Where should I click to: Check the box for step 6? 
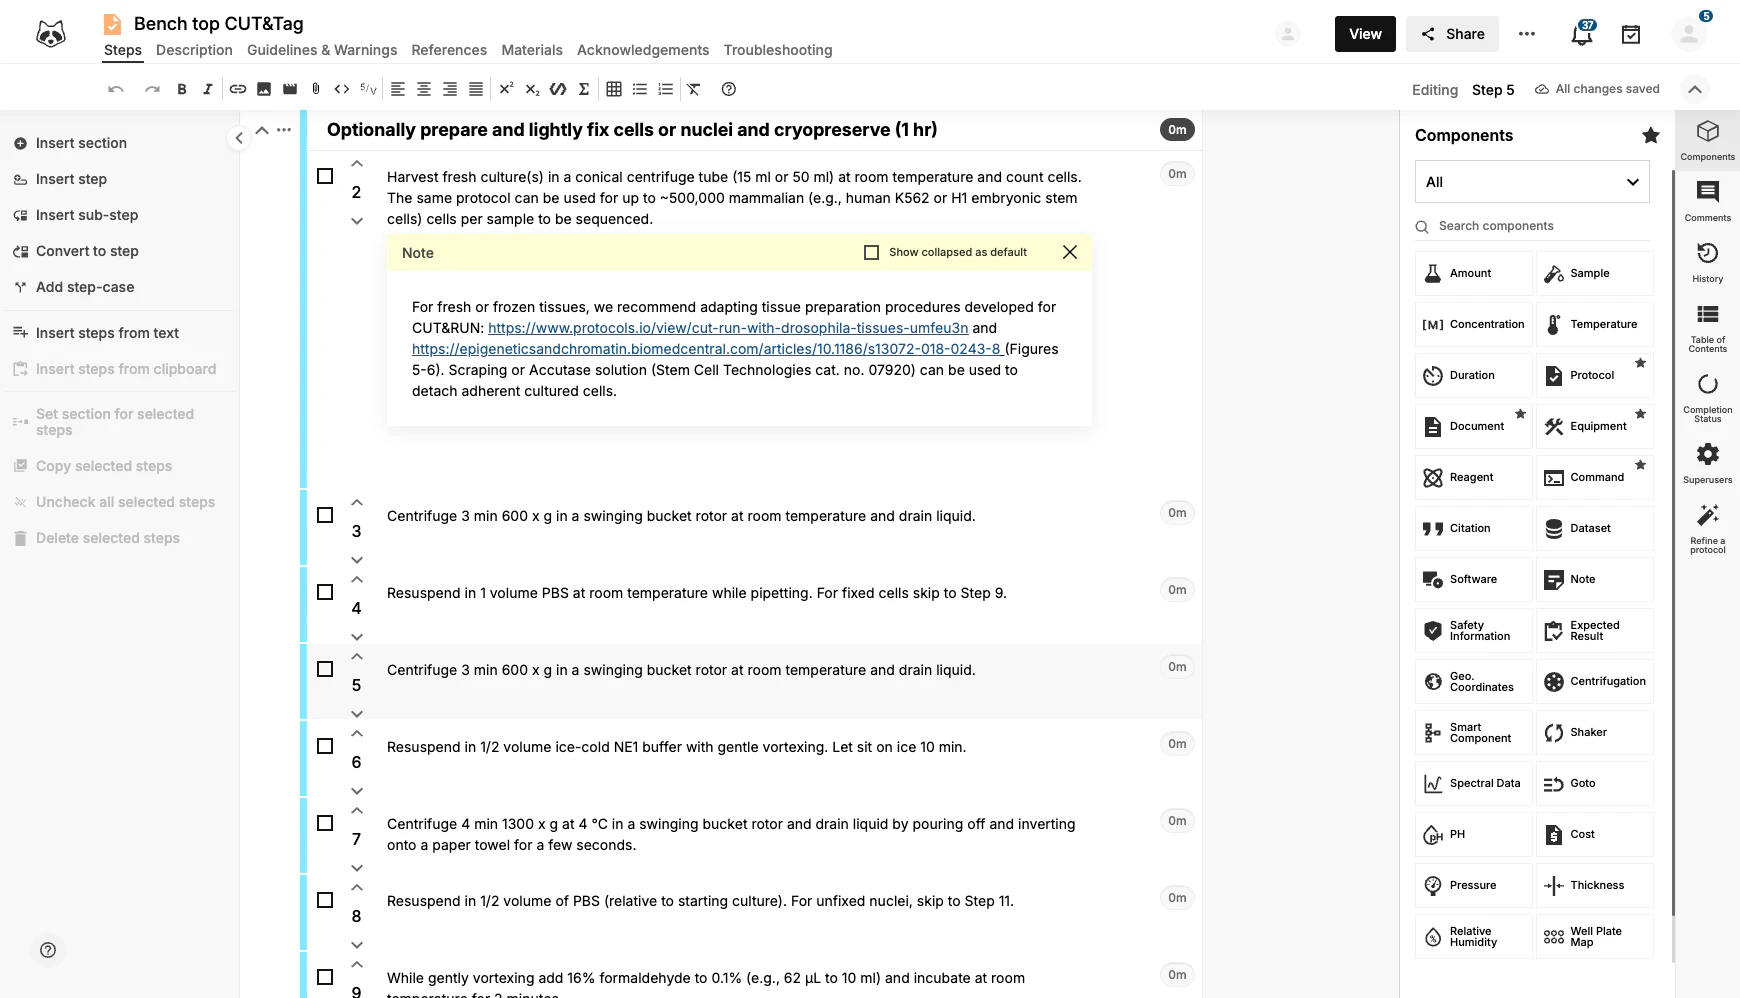click(325, 746)
